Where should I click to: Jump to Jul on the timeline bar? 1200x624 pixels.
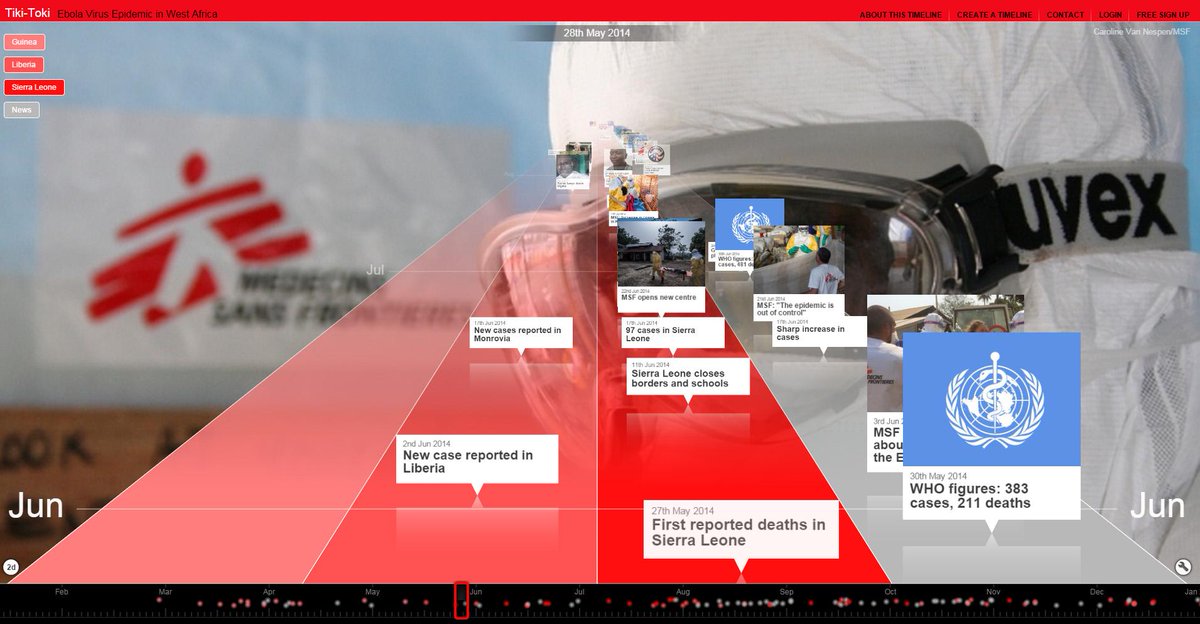[579, 592]
